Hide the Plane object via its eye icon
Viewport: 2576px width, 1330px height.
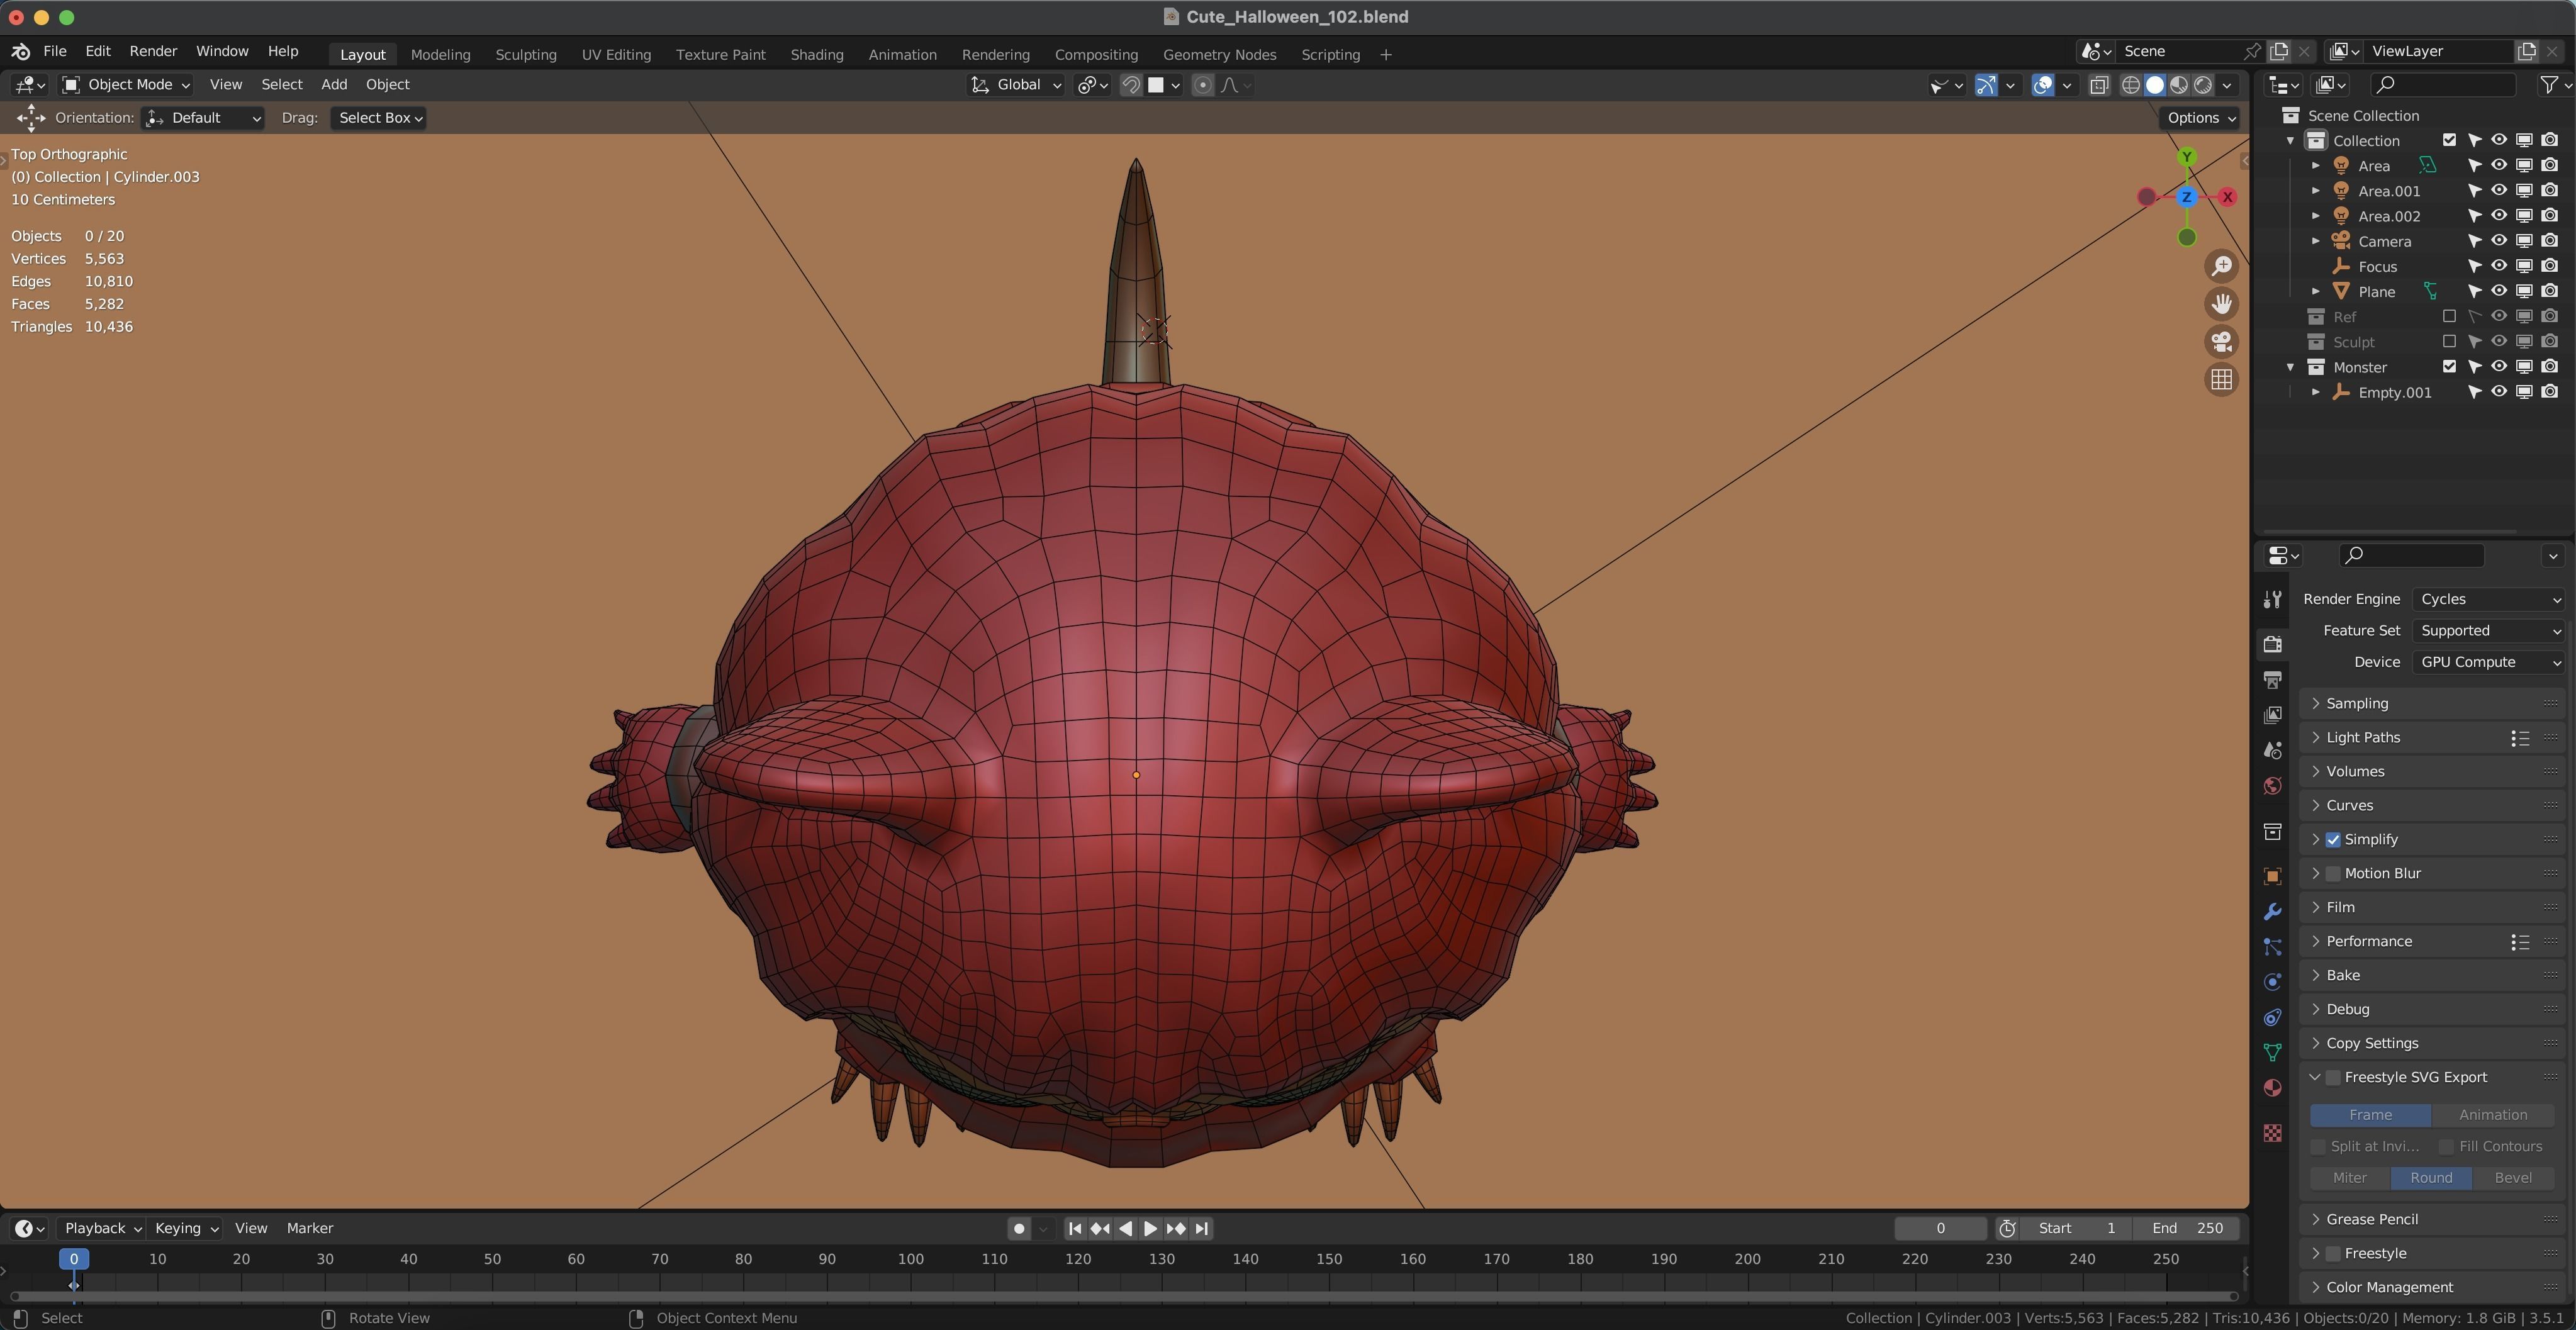(x=2498, y=291)
